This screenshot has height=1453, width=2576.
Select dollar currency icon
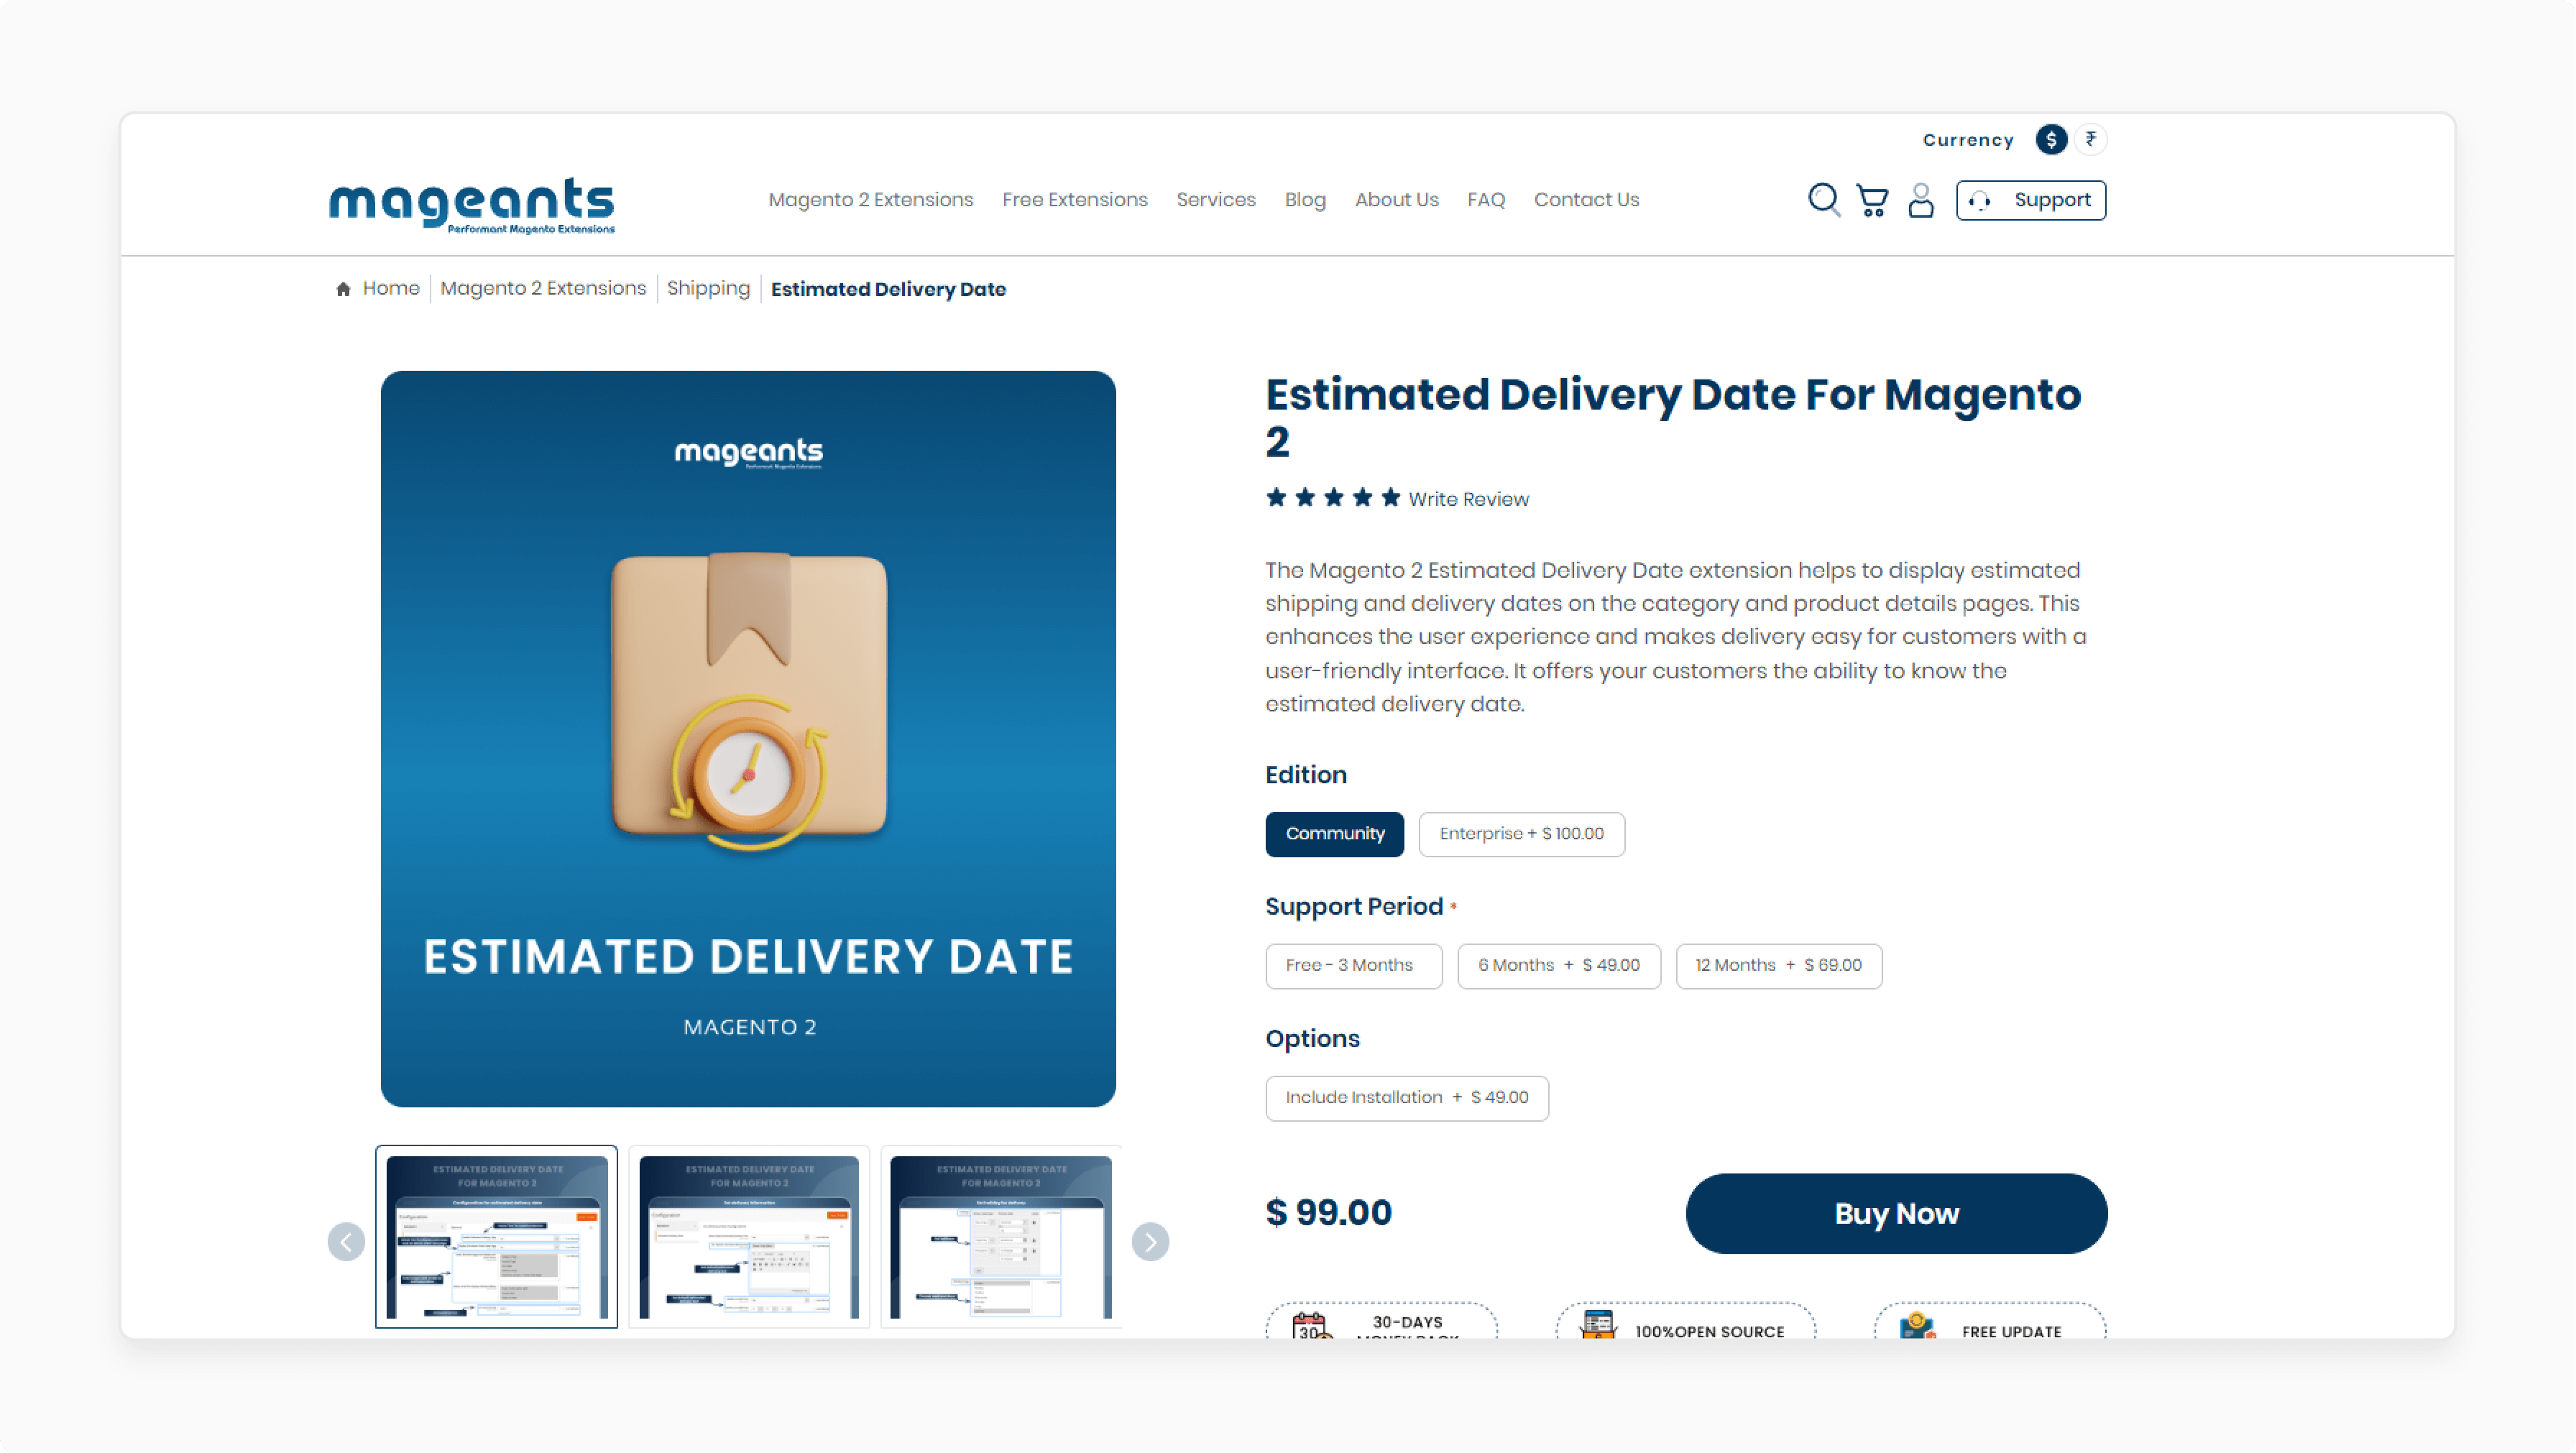pos(2051,140)
